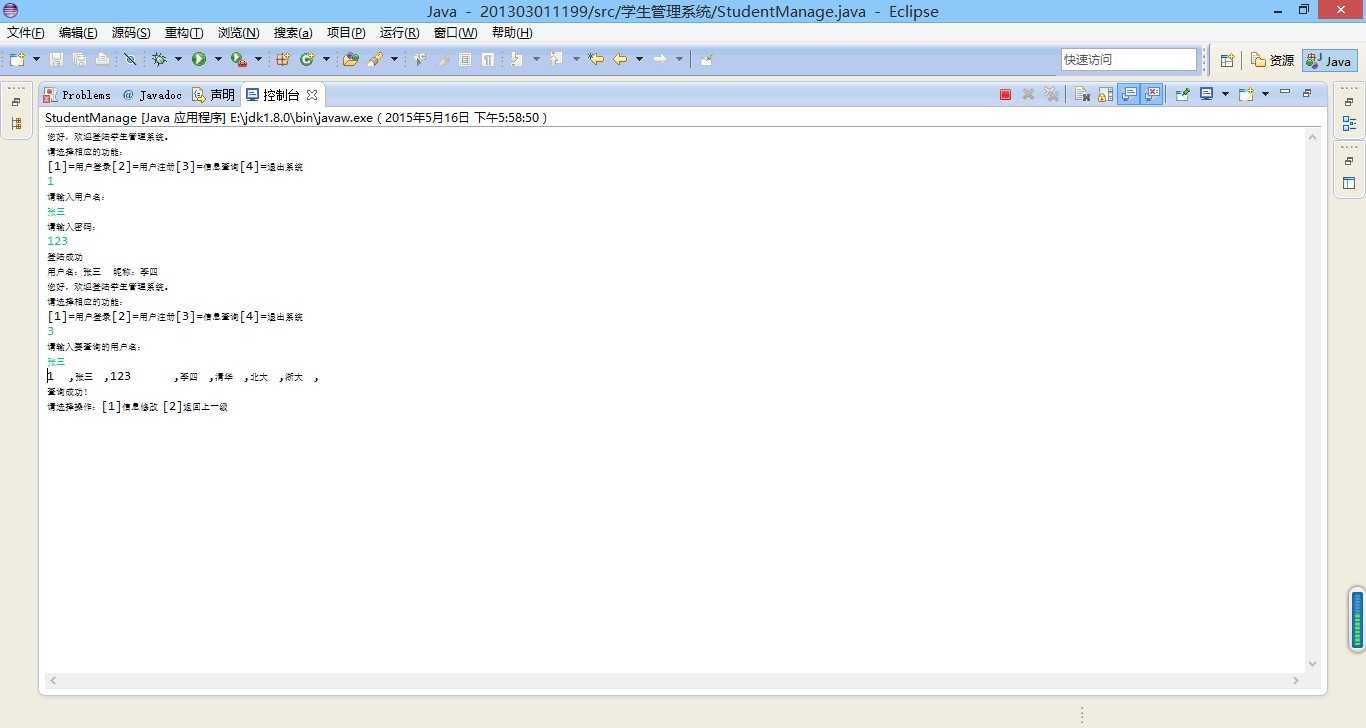Open the 声明 tab
The image size is (1366, 728).
click(x=213, y=95)
